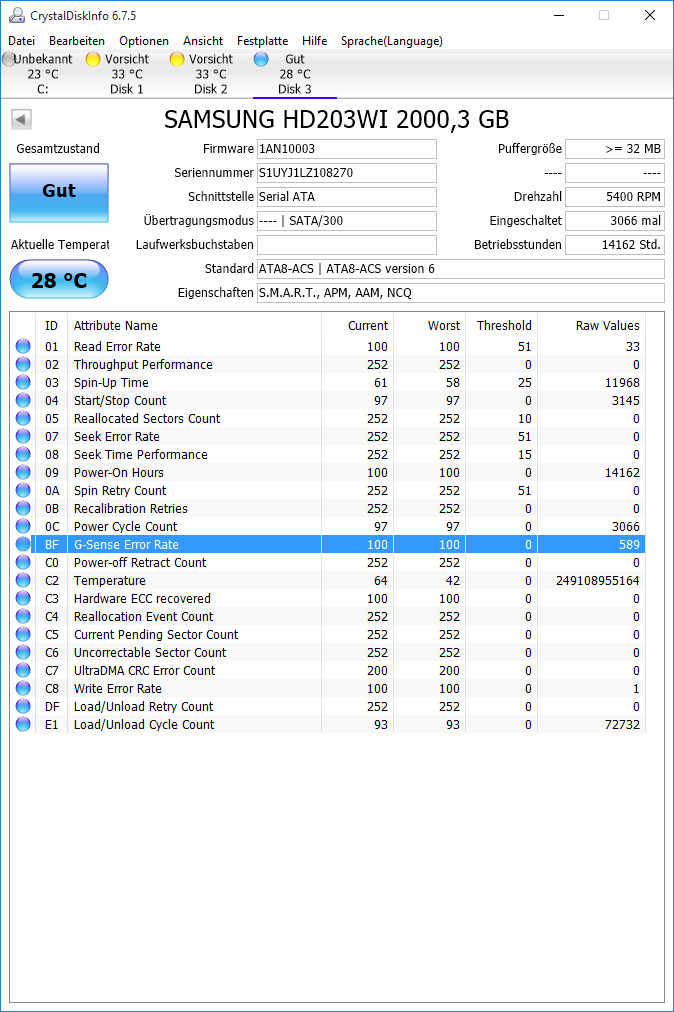
Task: Click the status orb of G-Sense Error Rate row
Action: (23, 545)
